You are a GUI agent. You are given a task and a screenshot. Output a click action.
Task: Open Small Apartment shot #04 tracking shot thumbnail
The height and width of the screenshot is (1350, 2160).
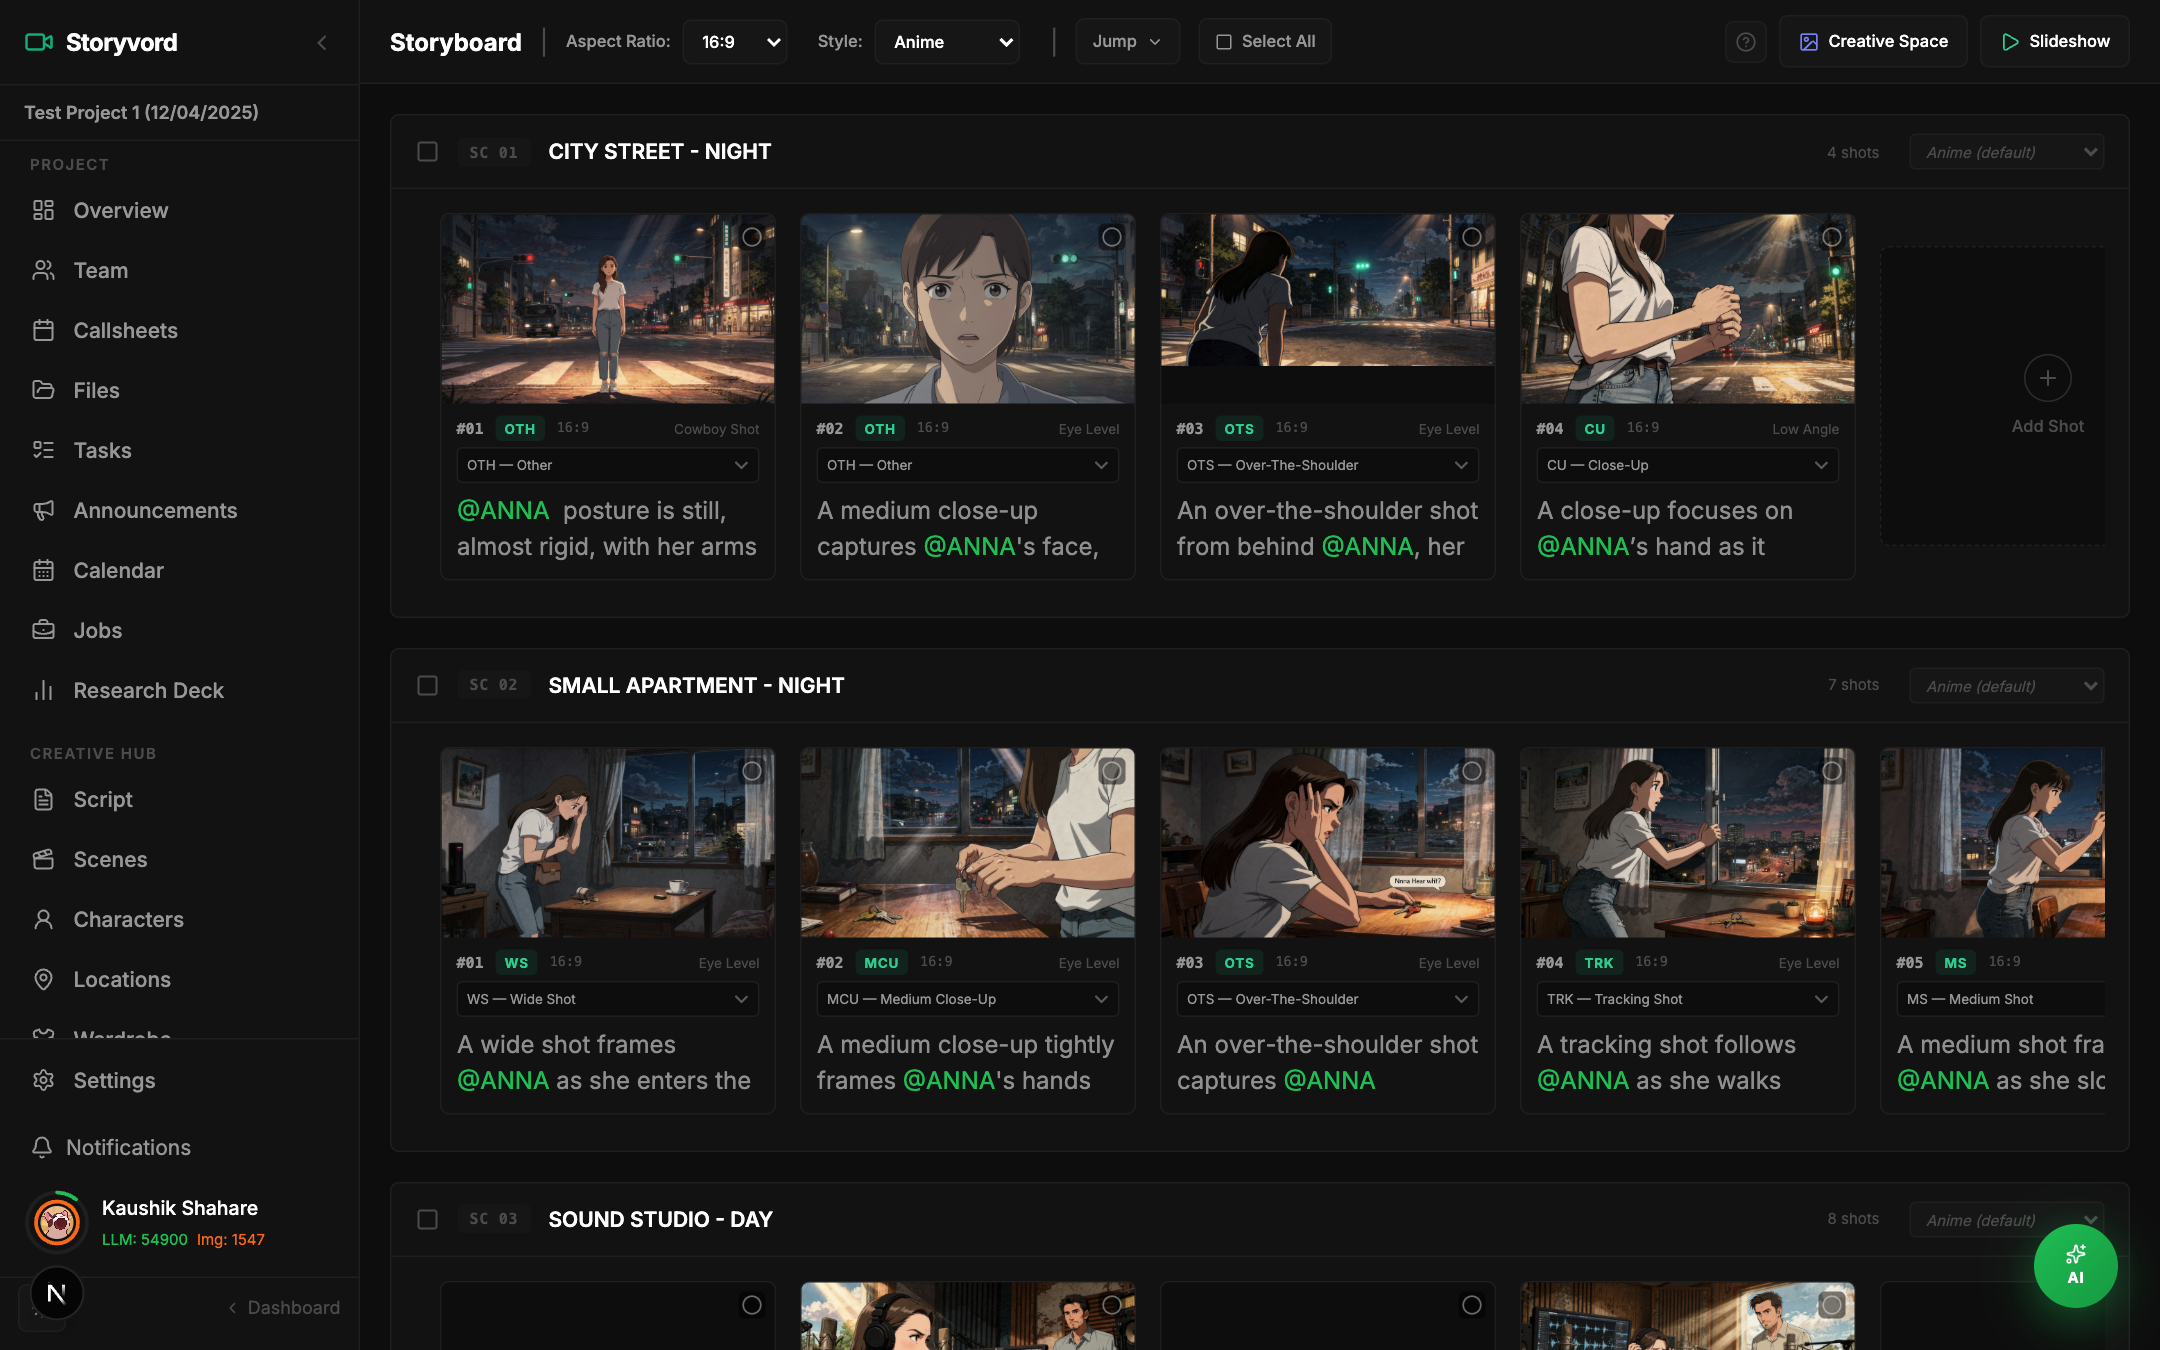(x=1688, y=843)
